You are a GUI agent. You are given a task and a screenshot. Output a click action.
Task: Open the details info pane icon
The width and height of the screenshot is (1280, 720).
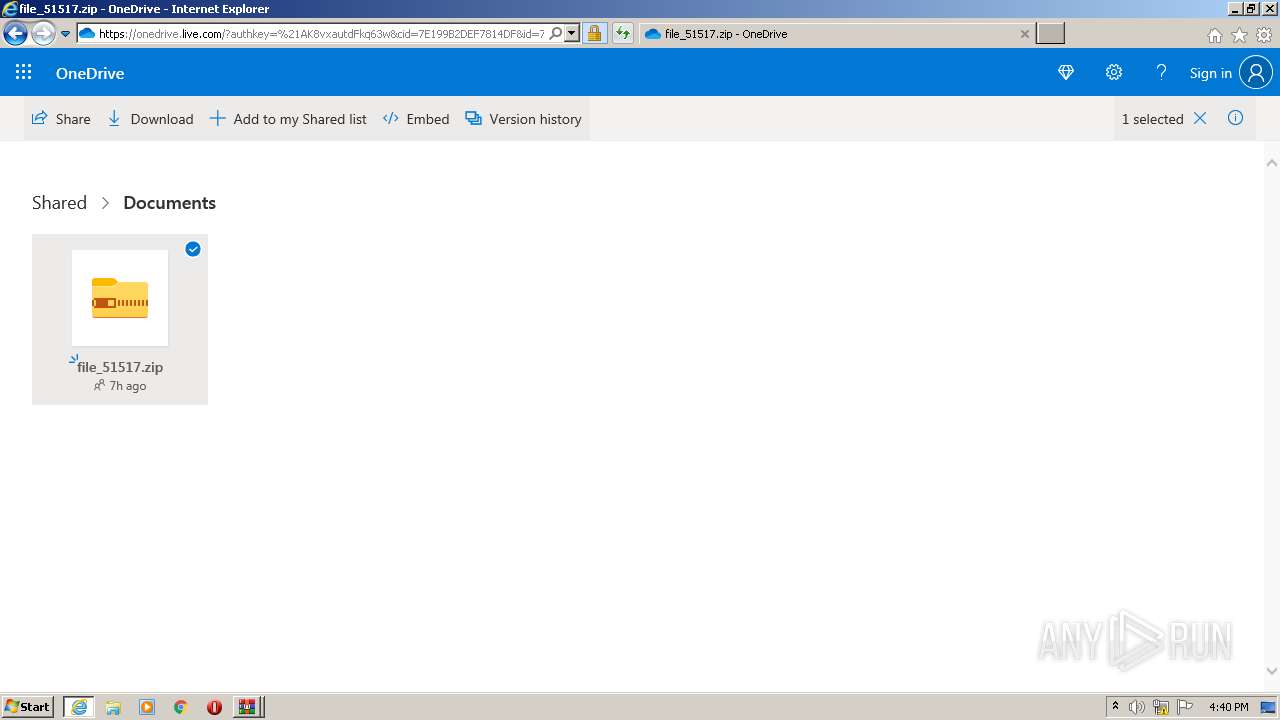click(1236, 118)
